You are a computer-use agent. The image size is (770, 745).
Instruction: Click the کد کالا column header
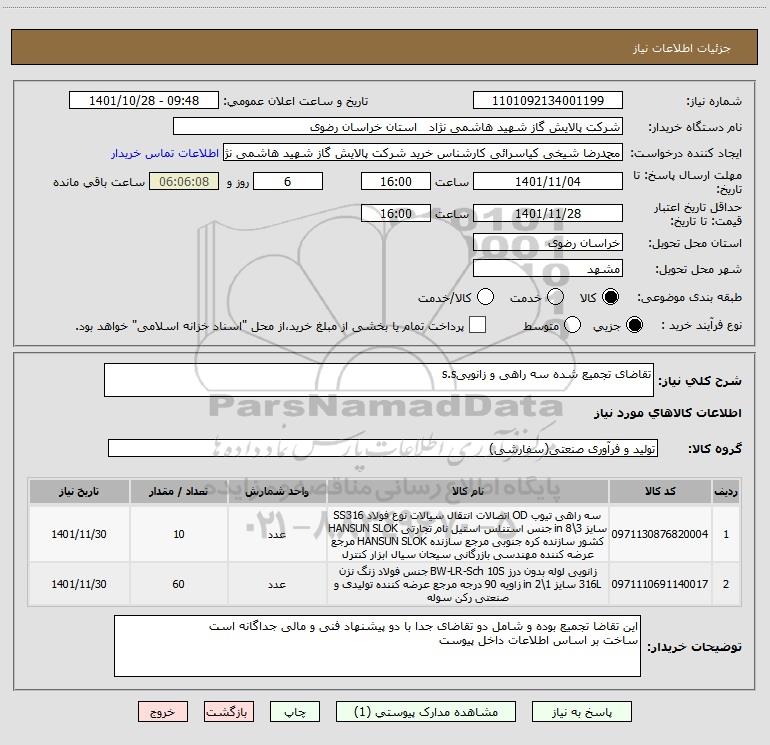(x=660, y=491)
